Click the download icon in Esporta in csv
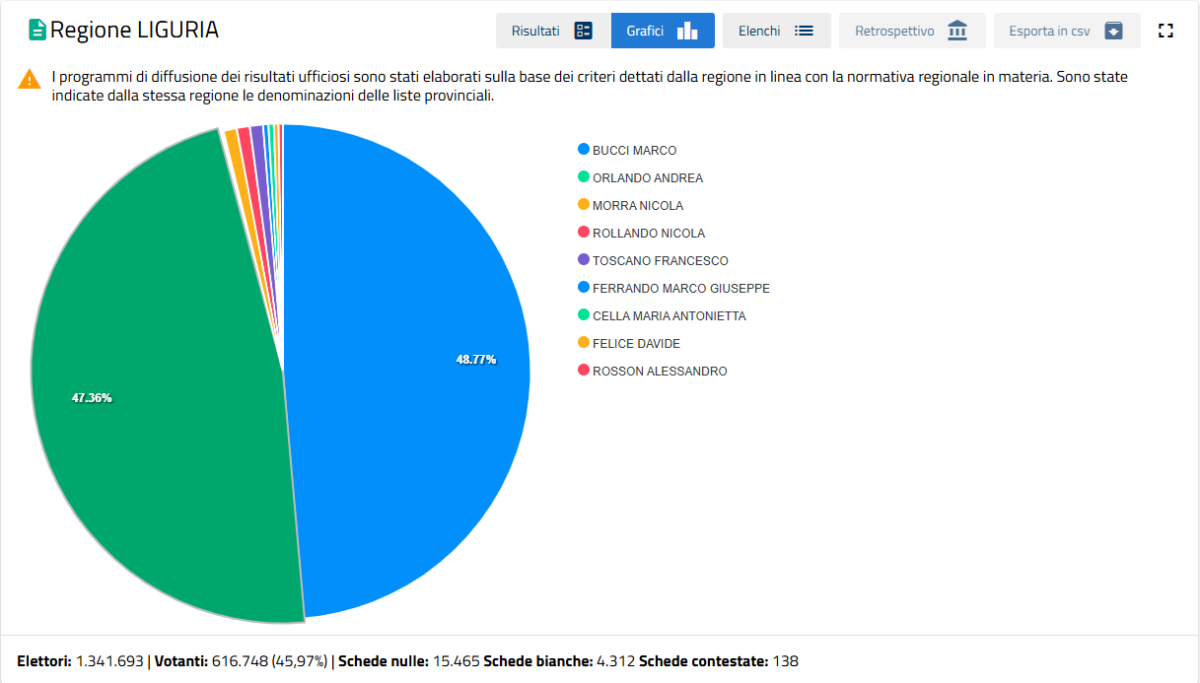This screenshot has height=683, width=1200. (x=1114, y=31)
